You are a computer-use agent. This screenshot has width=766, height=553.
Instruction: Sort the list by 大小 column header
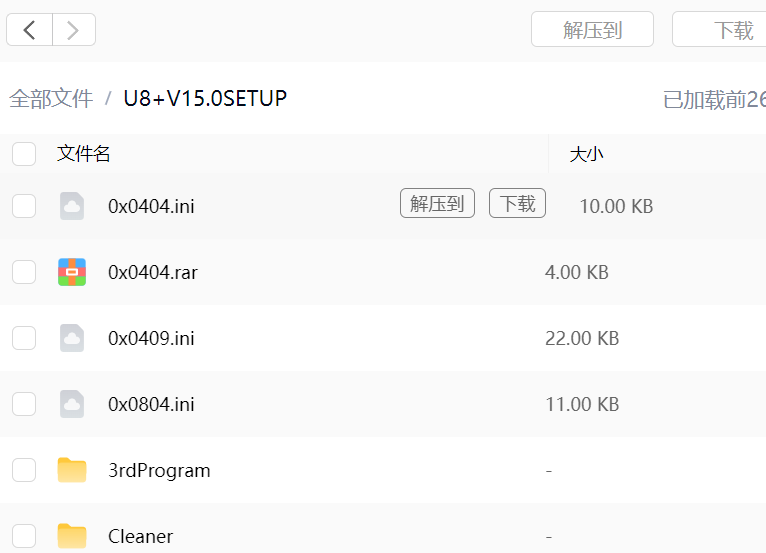point(586,154)
